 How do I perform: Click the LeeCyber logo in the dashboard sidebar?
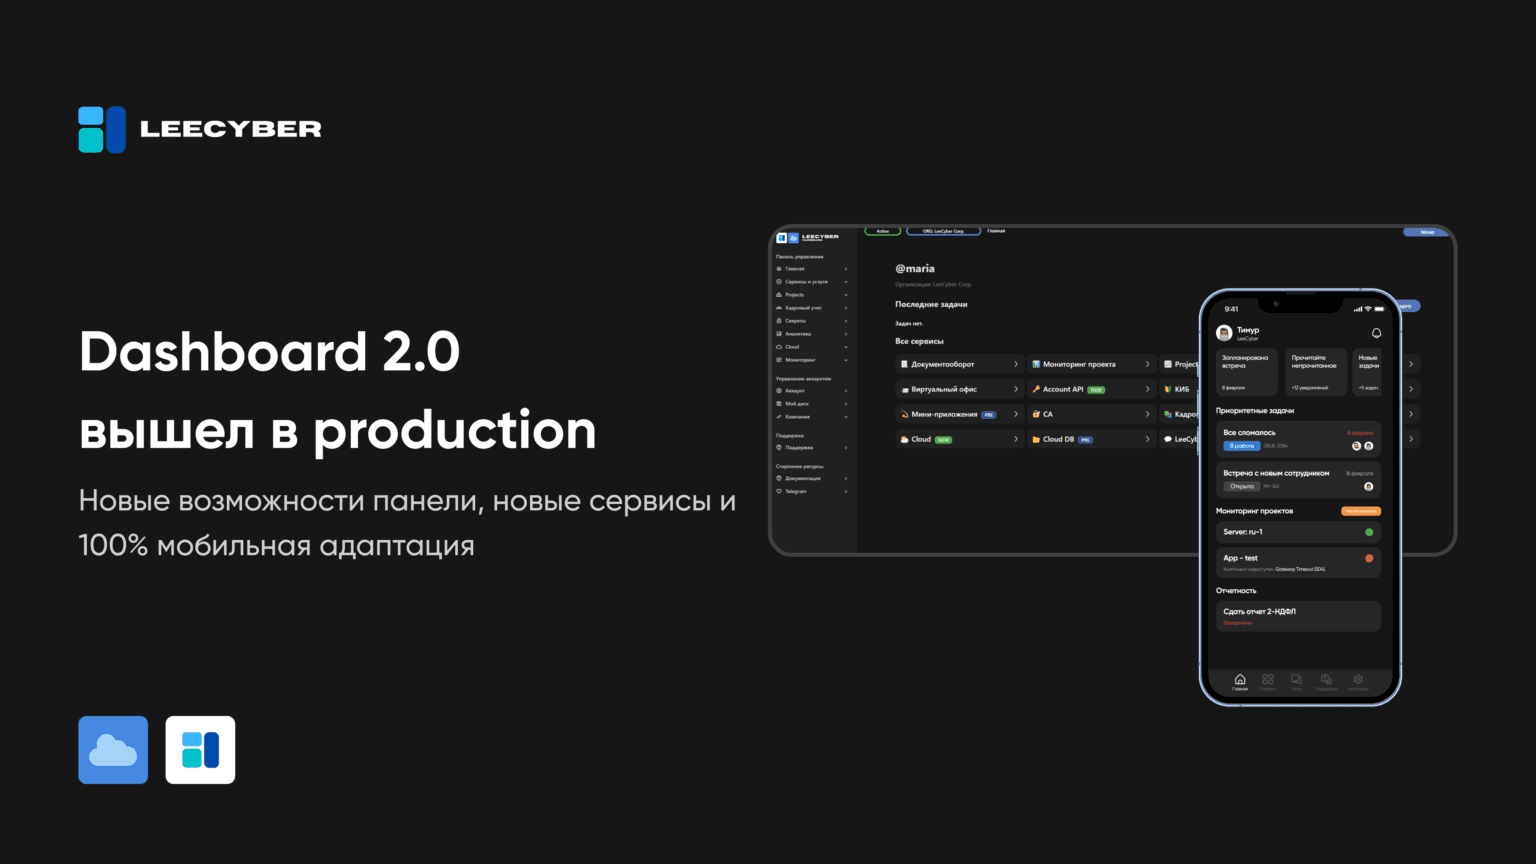click(805, 237)
